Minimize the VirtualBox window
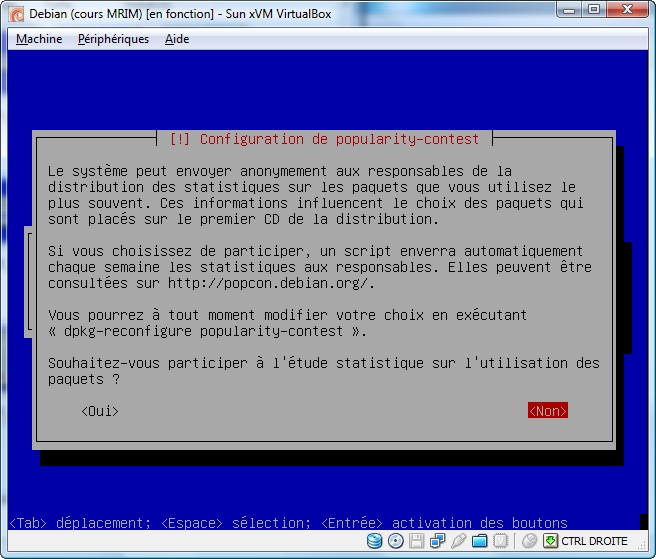Viewport: 656px width, 559px height. click(x=569, y=10)
